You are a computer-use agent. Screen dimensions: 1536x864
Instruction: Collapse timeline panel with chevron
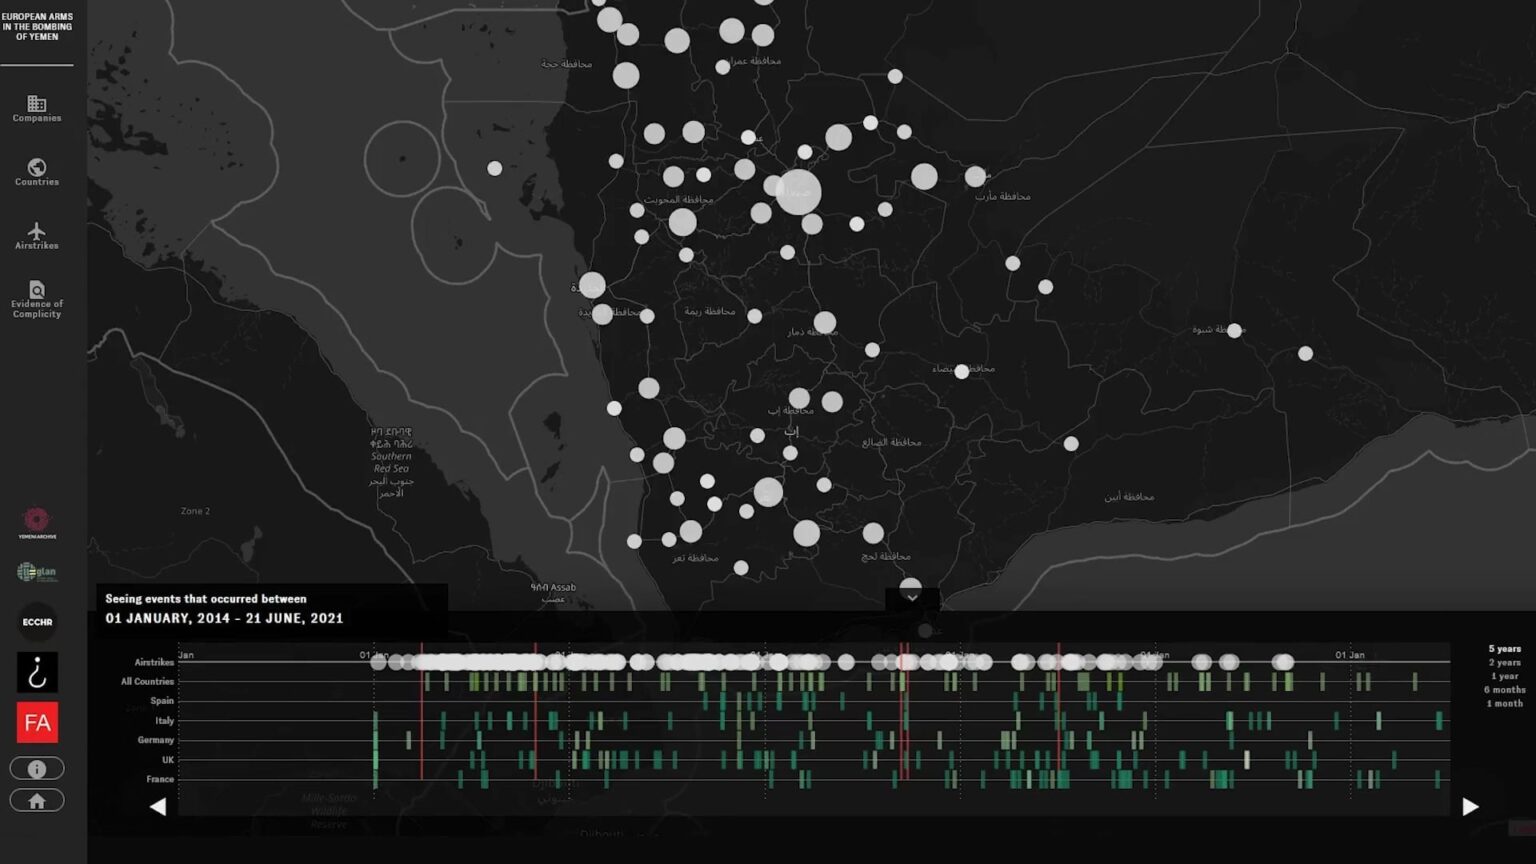point(911,597)
